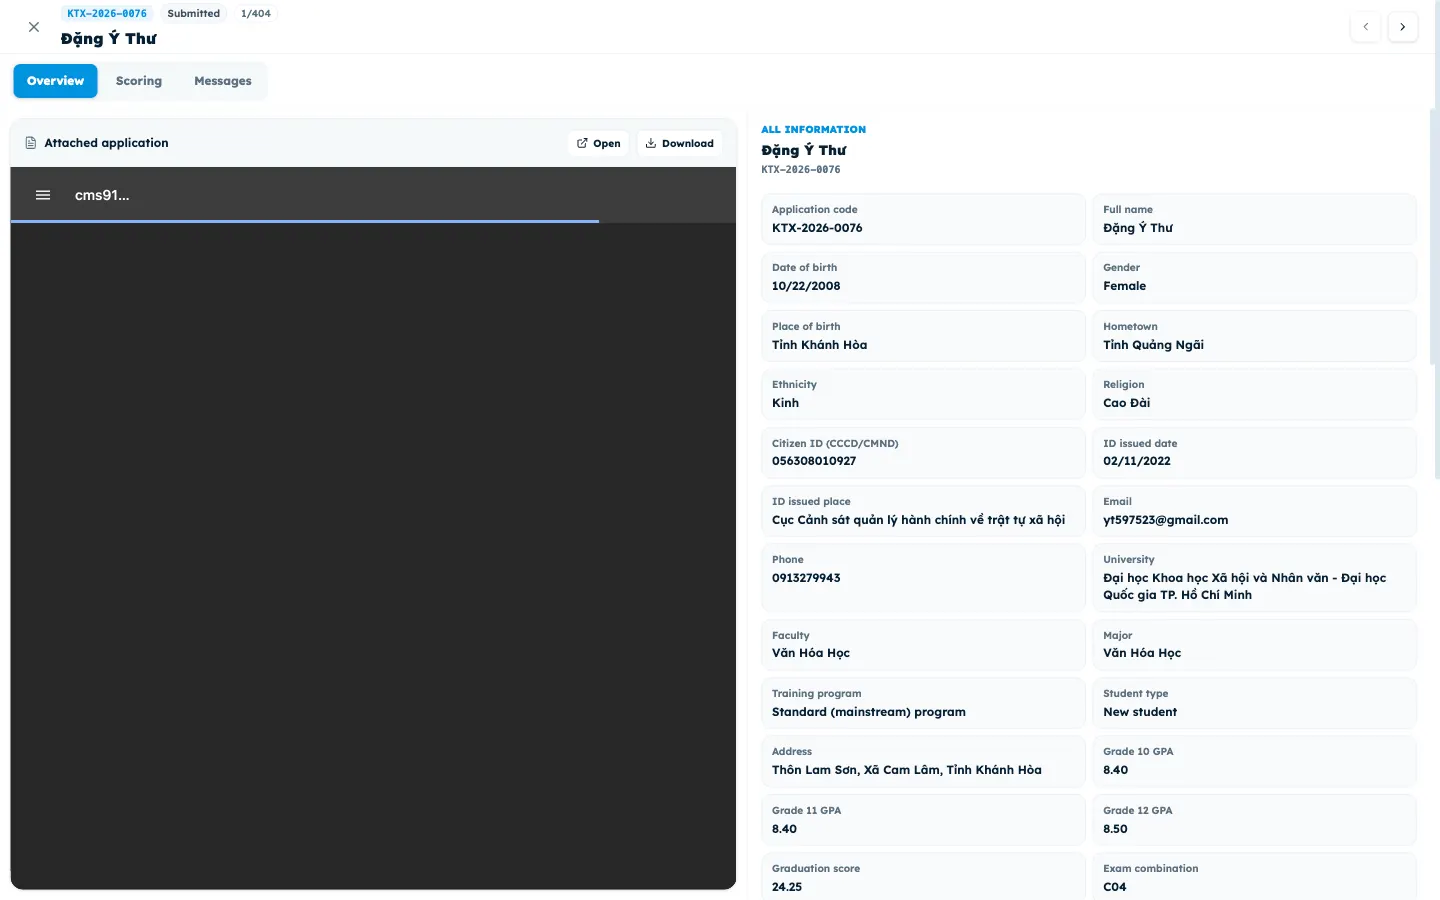
Task: Click the 1/404 record counter
Action: click(x=256, y=13)
